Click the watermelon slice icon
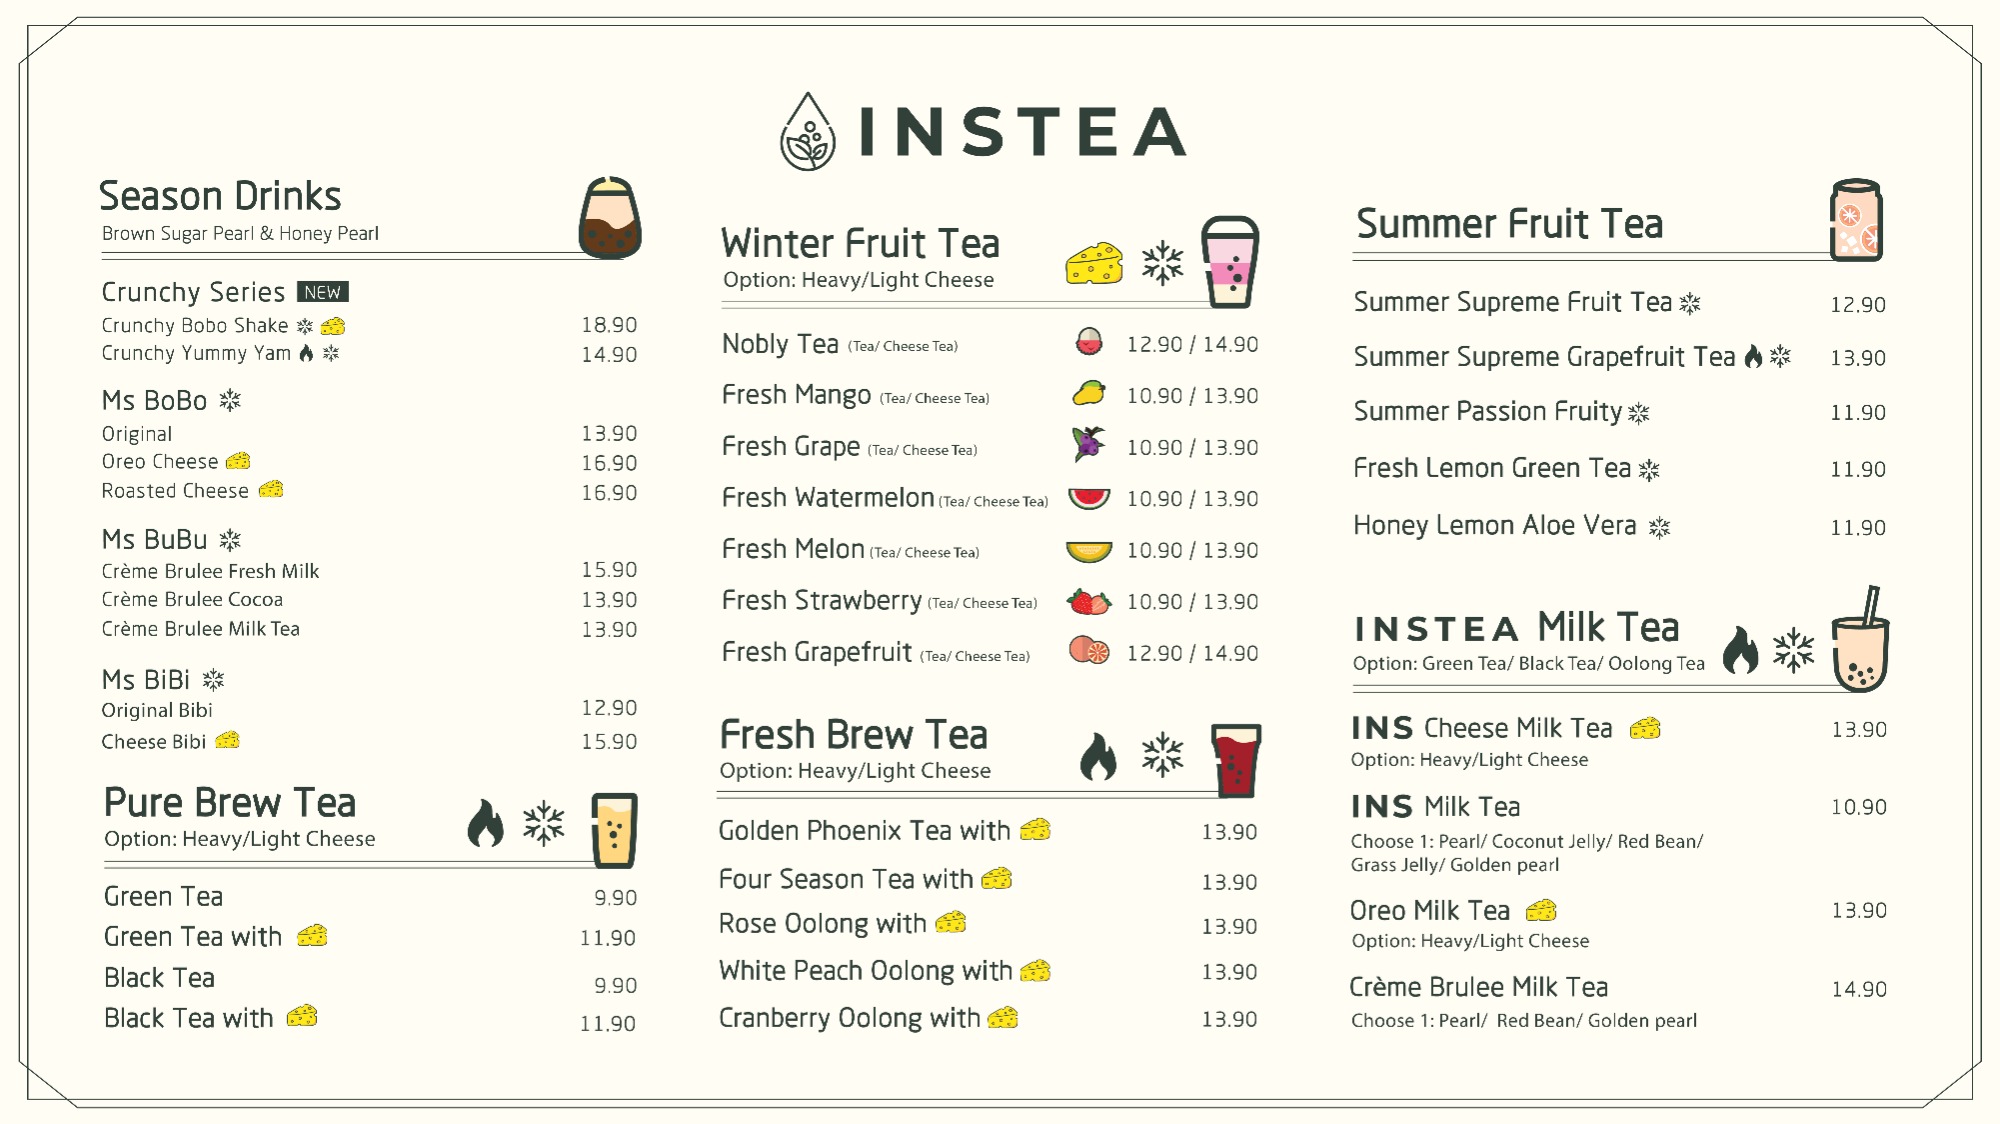 [x=1089, y=498]
